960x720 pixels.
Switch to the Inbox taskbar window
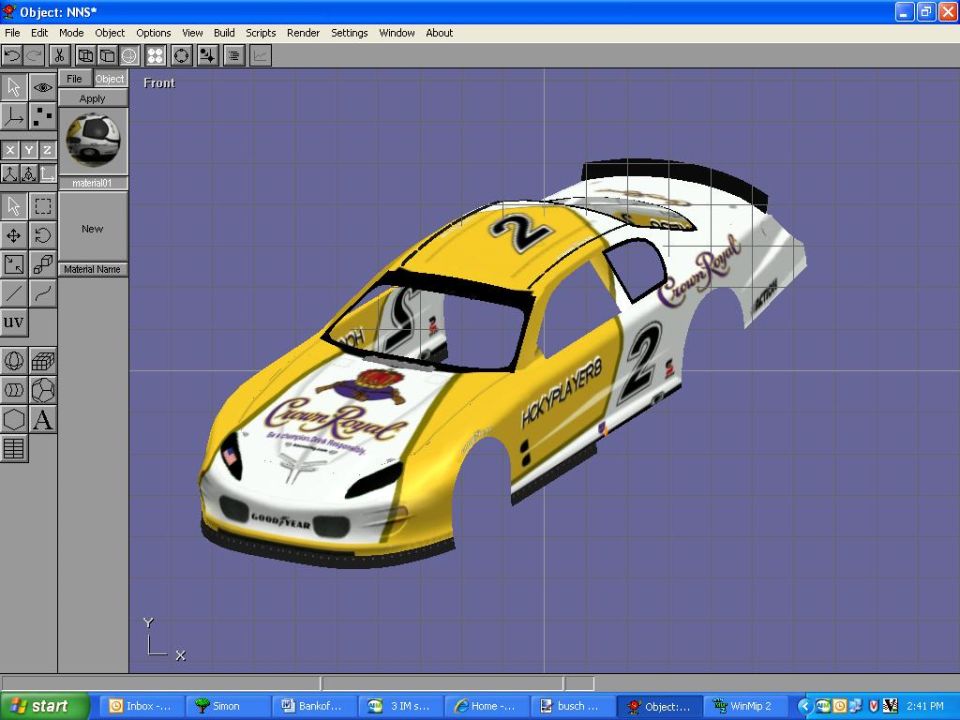pyautogui.click(x=141, y=706)
